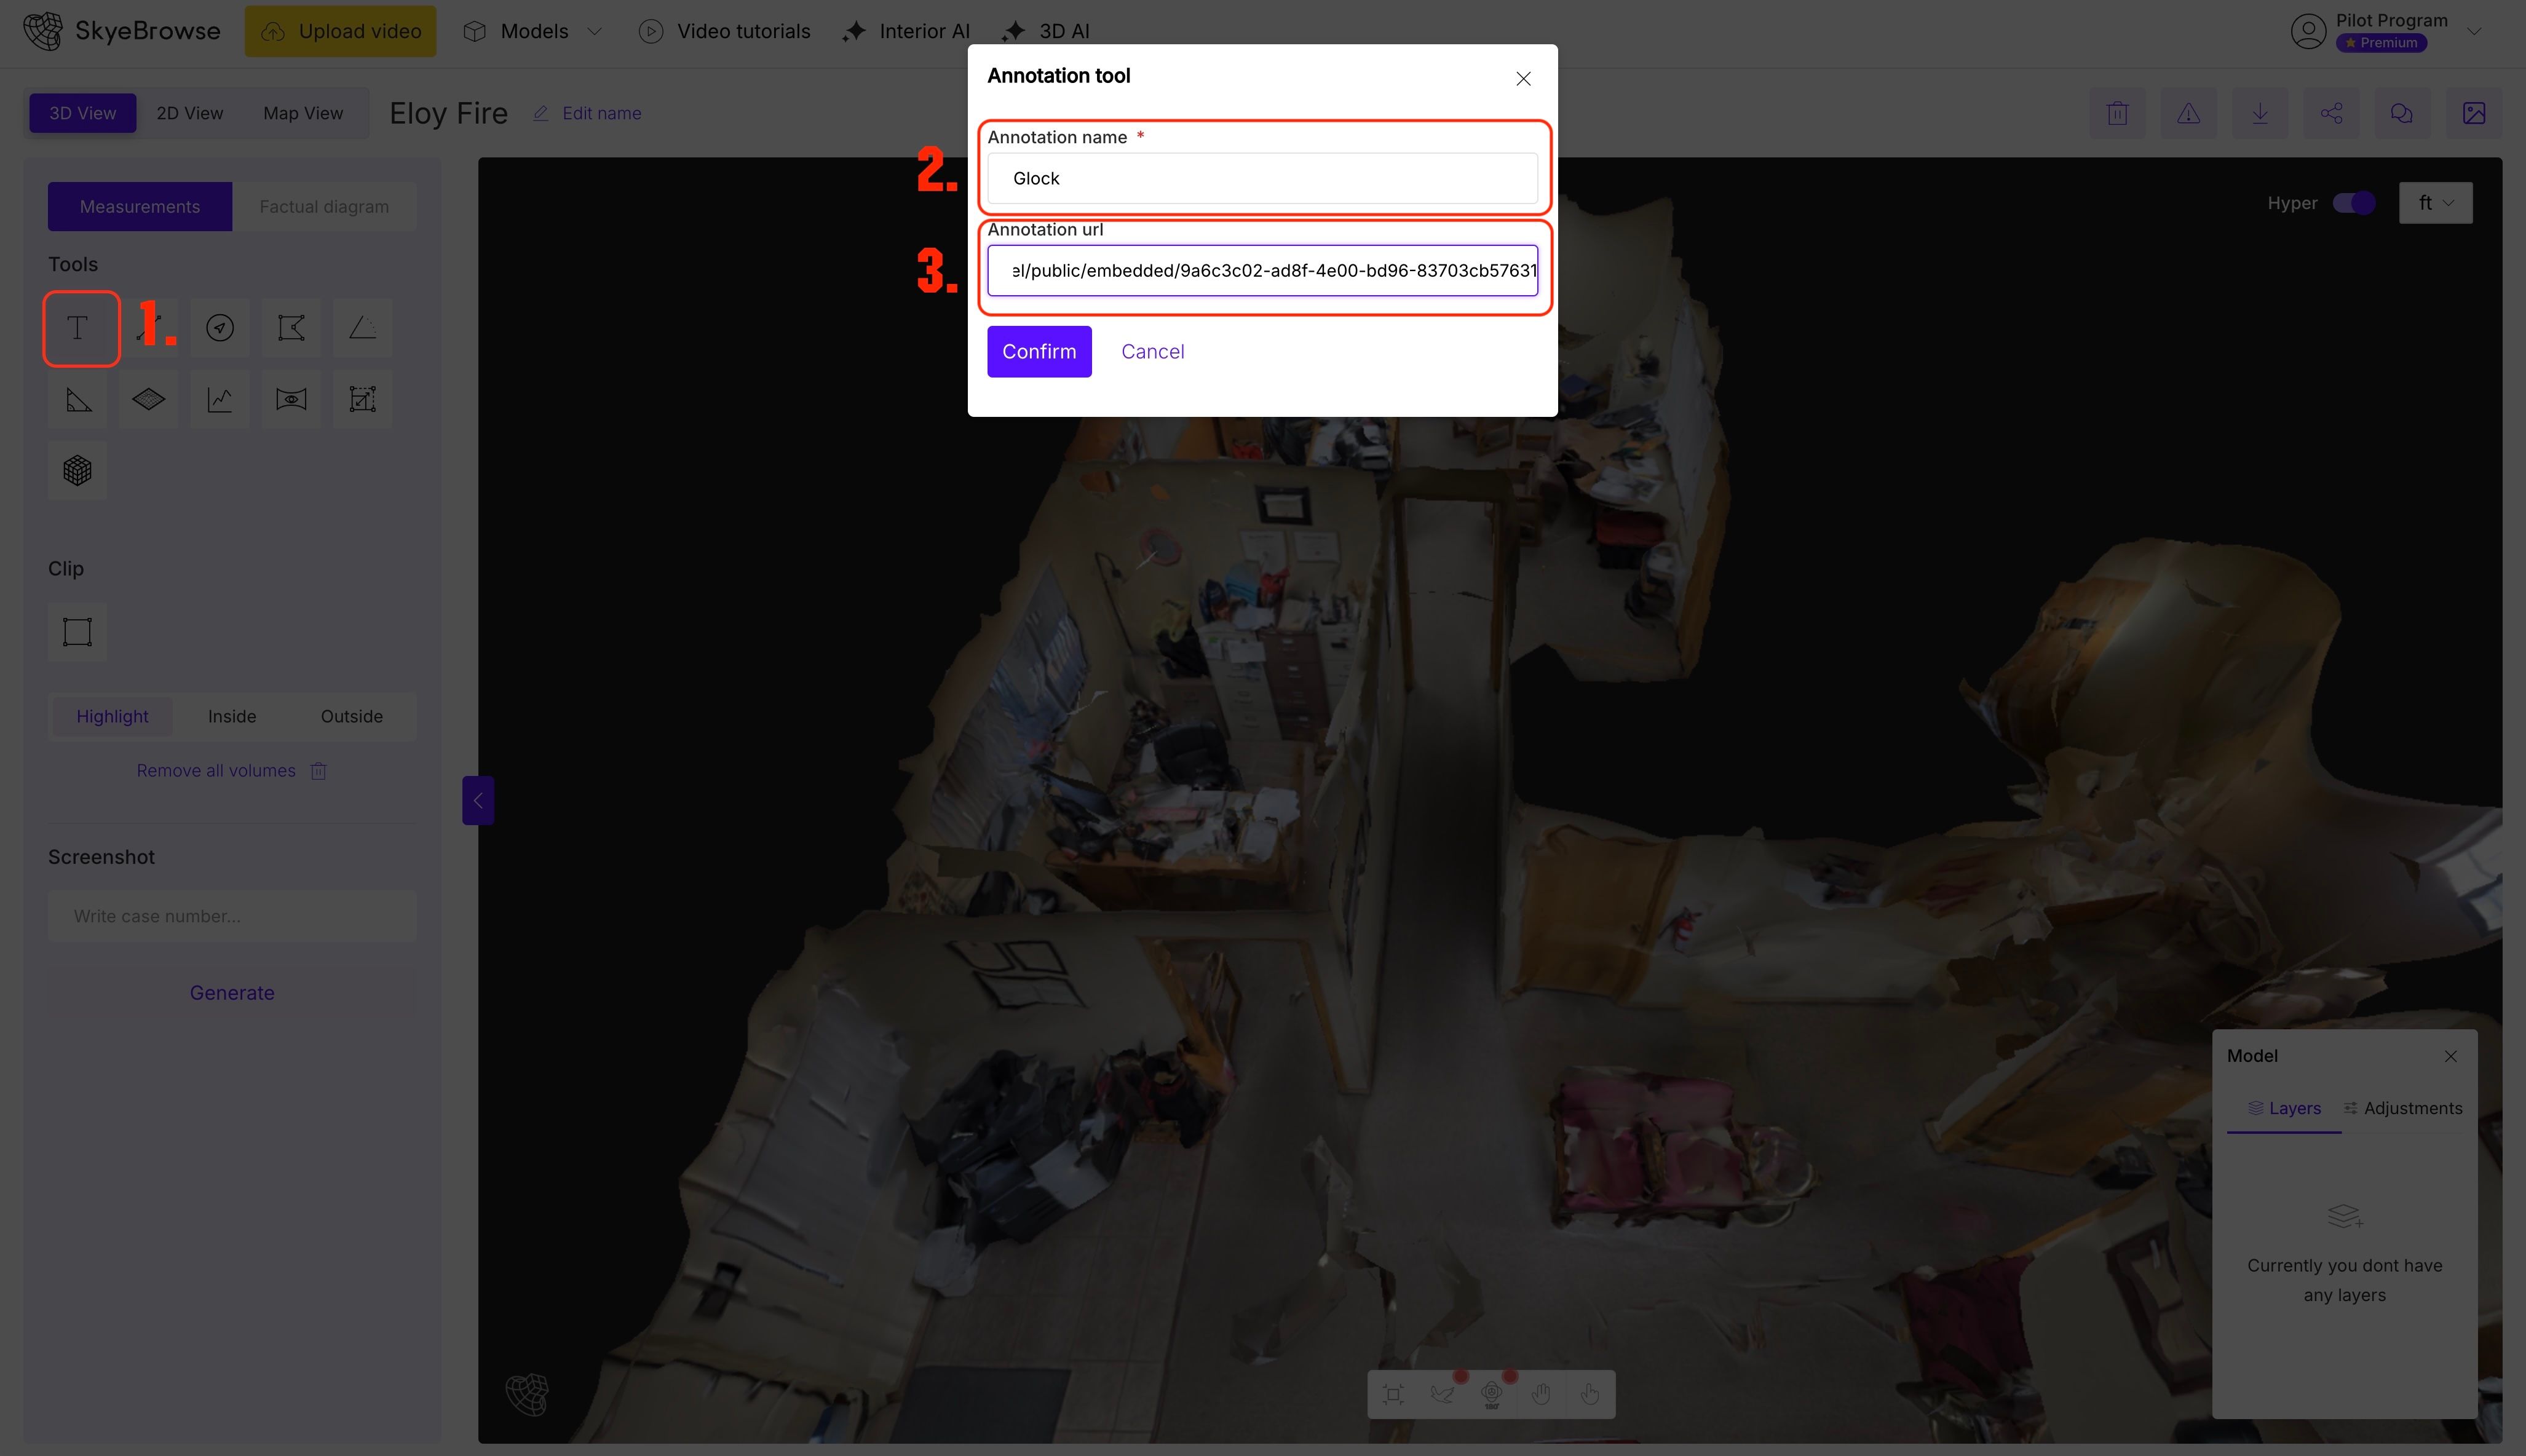Image resolution: width=2526 pixels, height=1456 pixels.
Task: Click the trash delete model icon
Action: [x=2117, y=113]
